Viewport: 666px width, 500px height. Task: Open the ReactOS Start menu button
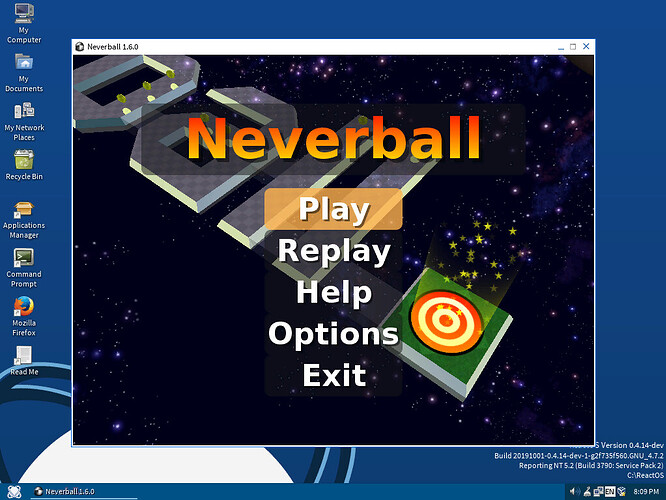click(x=14, y=492)
